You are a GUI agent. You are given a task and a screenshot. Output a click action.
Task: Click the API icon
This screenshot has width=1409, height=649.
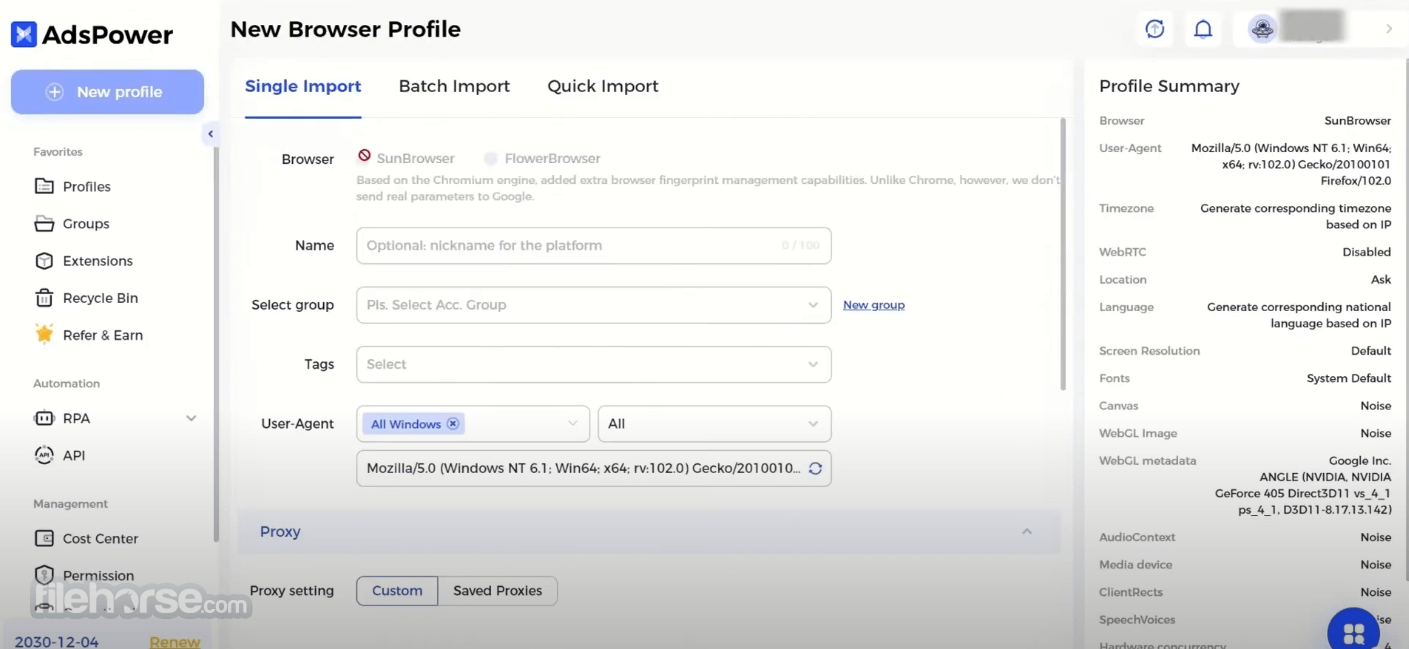44,455
